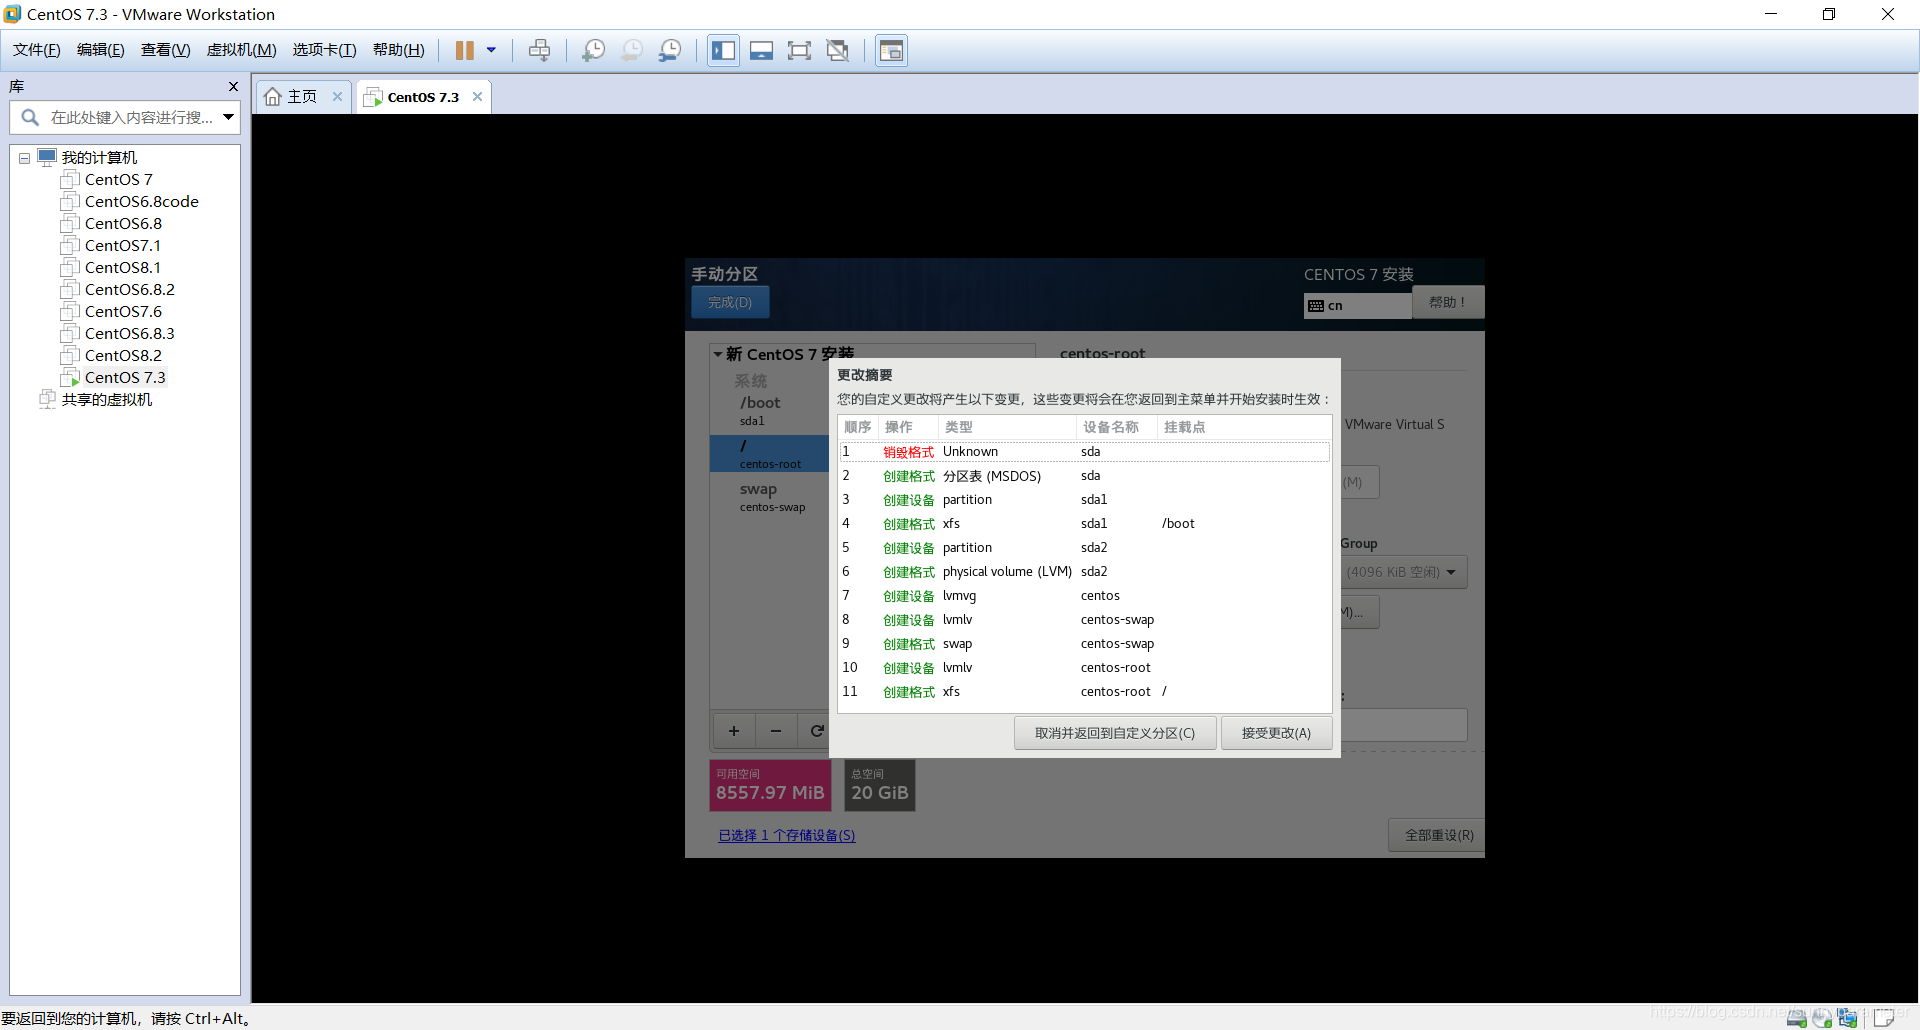
Task: Toggle the console view button
Action: [x=891, y=50]
